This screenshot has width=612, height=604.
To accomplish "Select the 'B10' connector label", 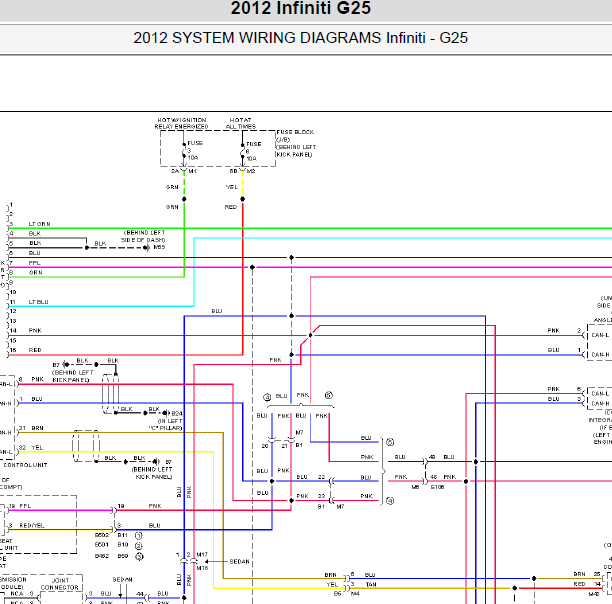I will 123,544.
